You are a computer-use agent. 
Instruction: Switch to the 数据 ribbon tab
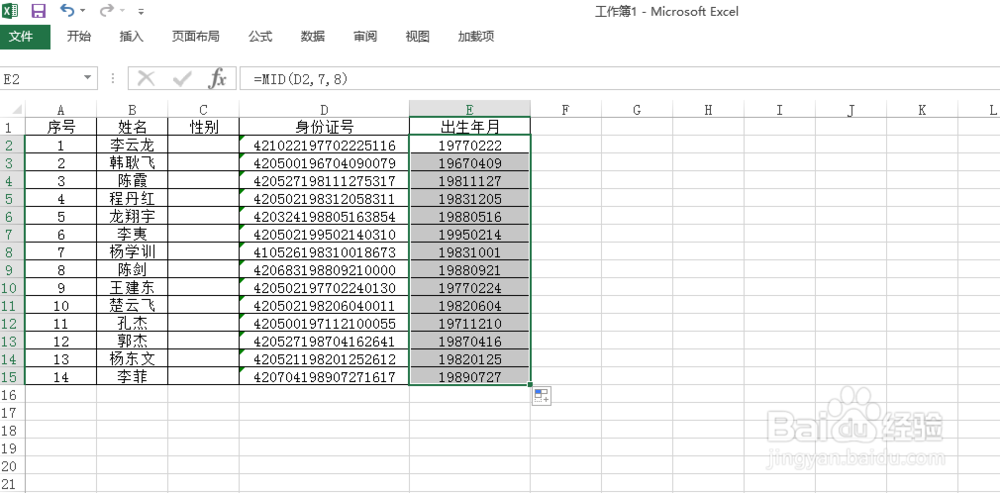pos(312,36)
